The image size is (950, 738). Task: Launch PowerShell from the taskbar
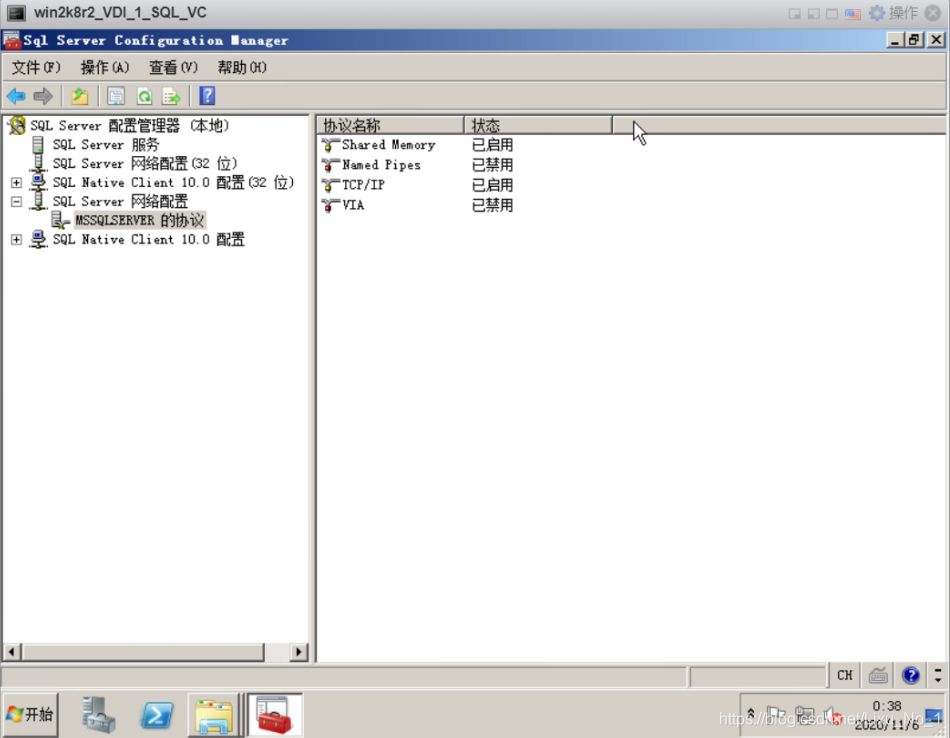click(x=156, y=715)
